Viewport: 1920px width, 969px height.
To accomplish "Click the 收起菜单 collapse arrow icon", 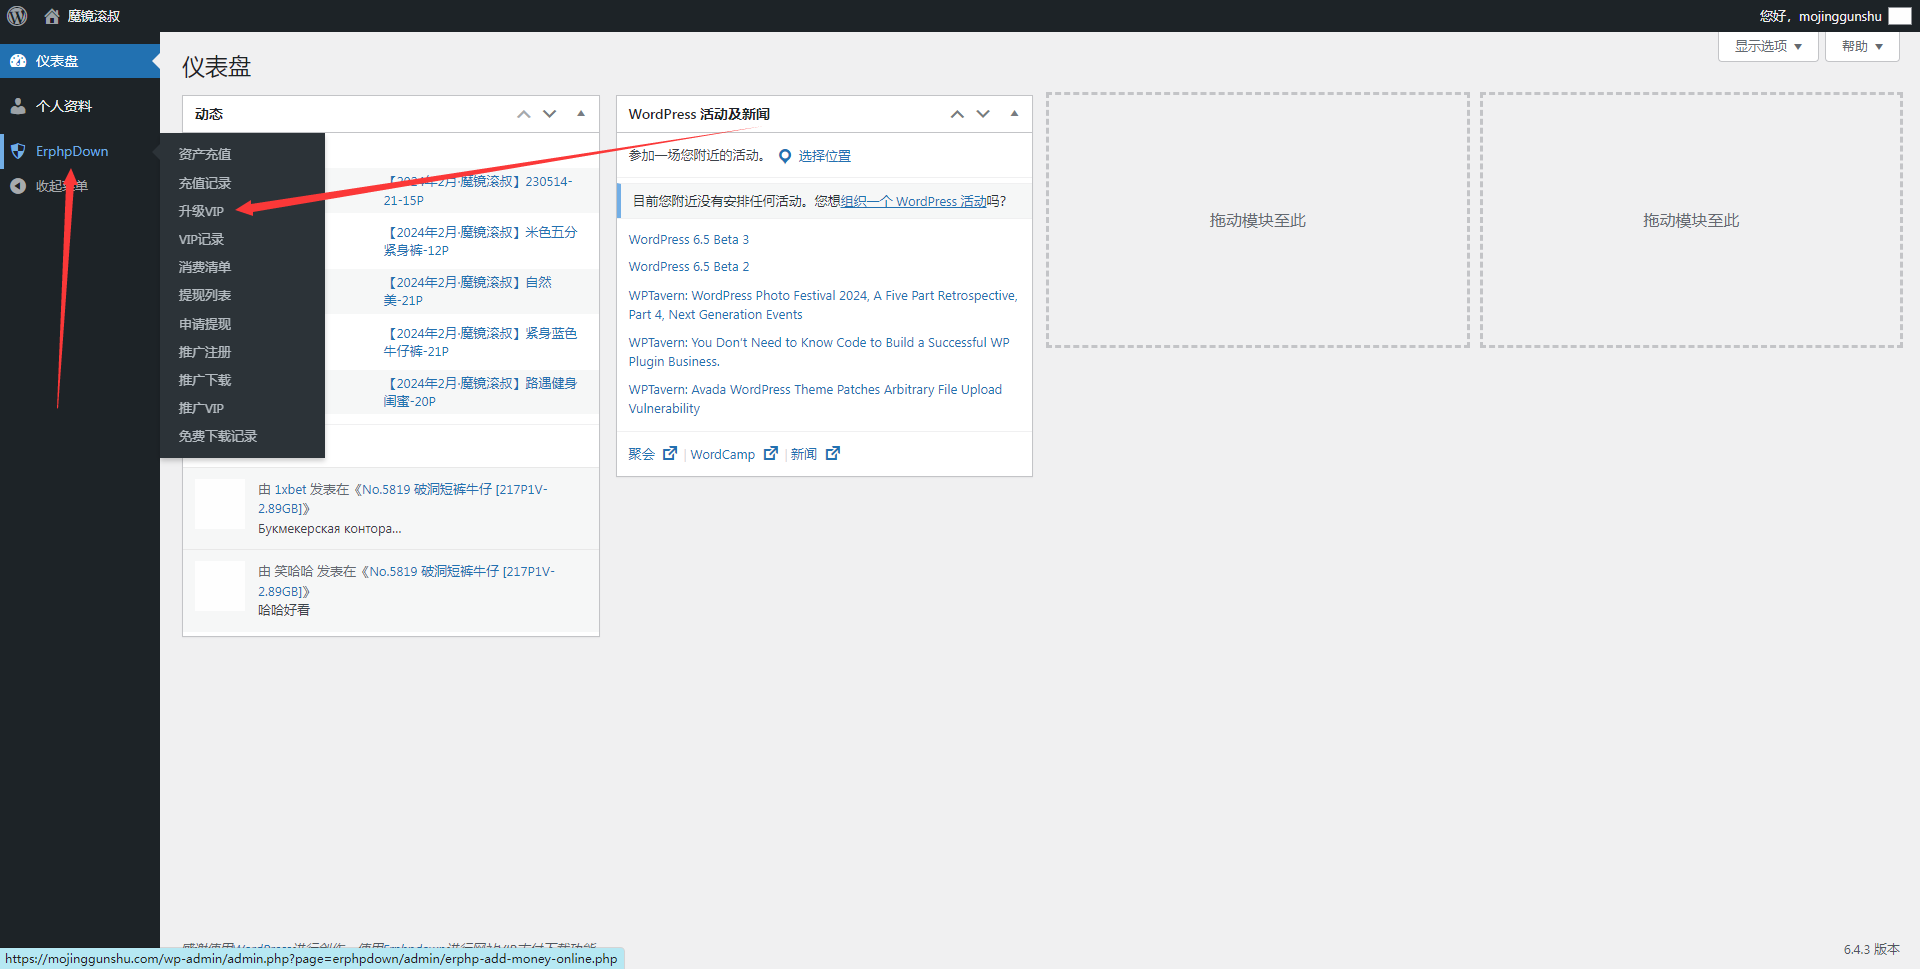I will [x=18, y=186].
